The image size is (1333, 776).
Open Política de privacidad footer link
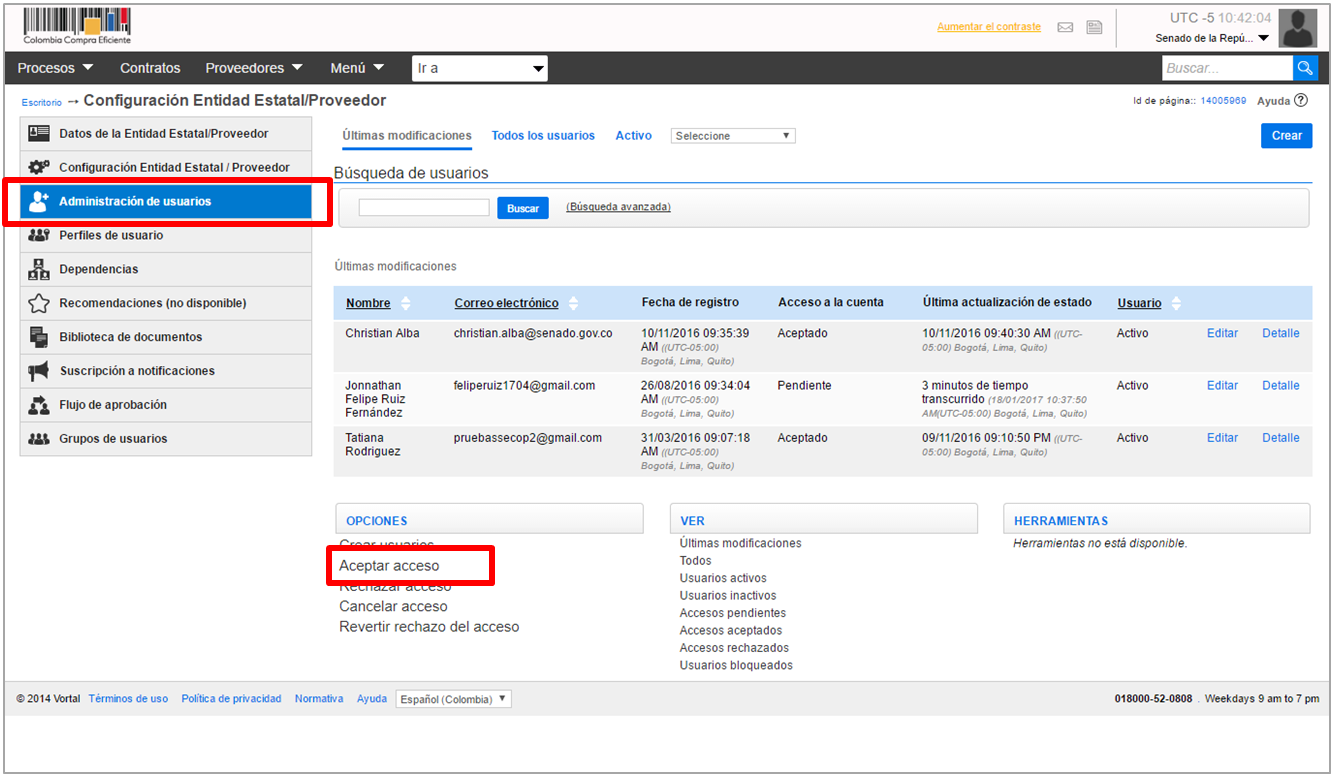pos(231,699)
